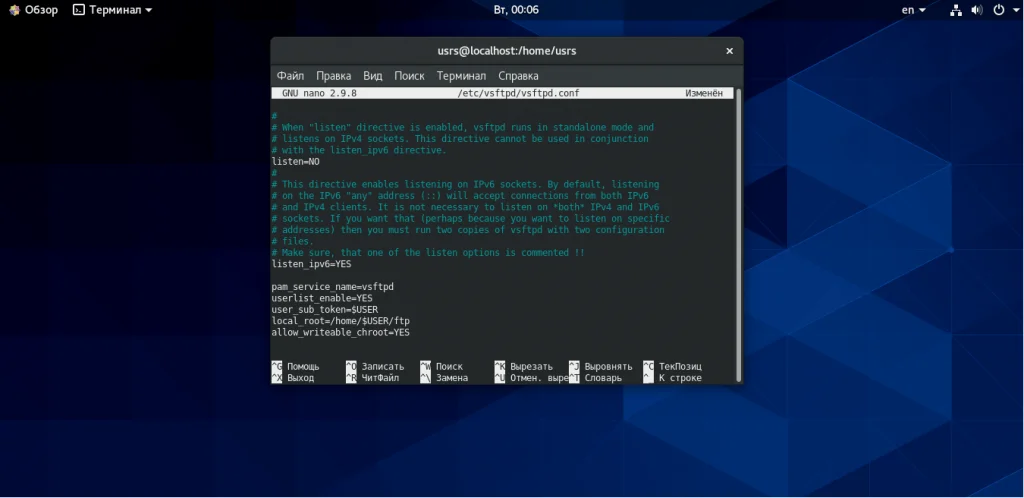Close the terminal window

point(729,51)
